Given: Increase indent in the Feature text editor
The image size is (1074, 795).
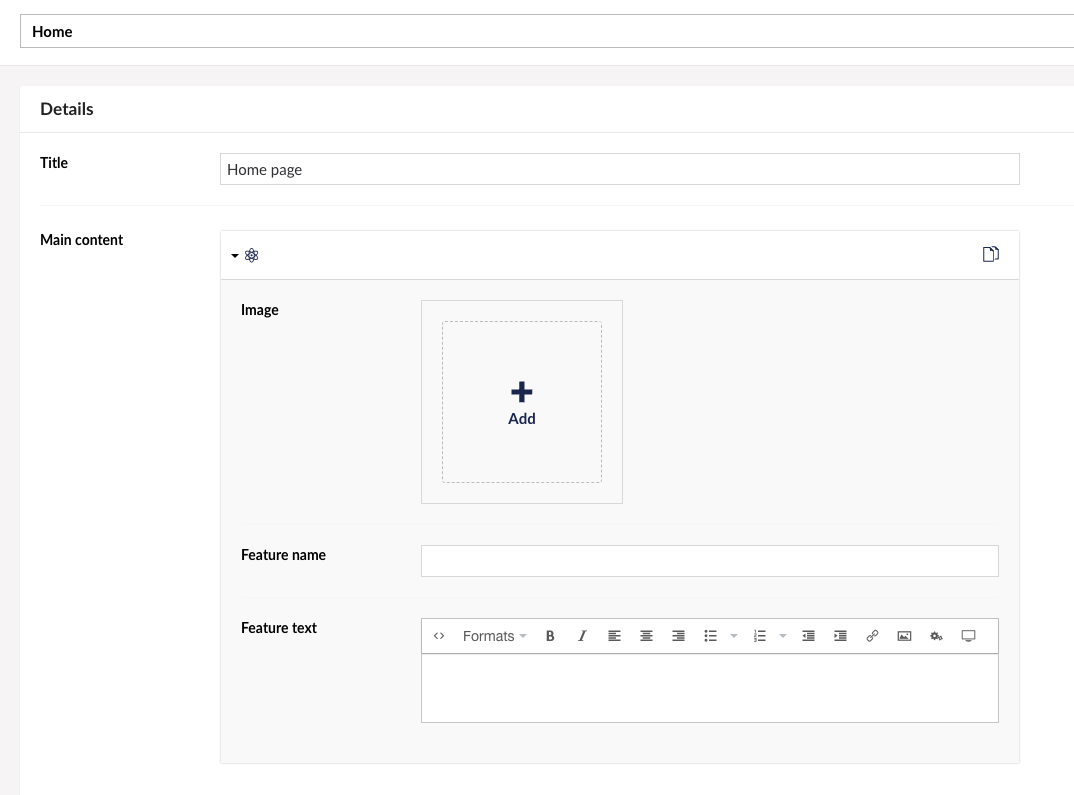Looking at the screenshot, I should (840, 636).
